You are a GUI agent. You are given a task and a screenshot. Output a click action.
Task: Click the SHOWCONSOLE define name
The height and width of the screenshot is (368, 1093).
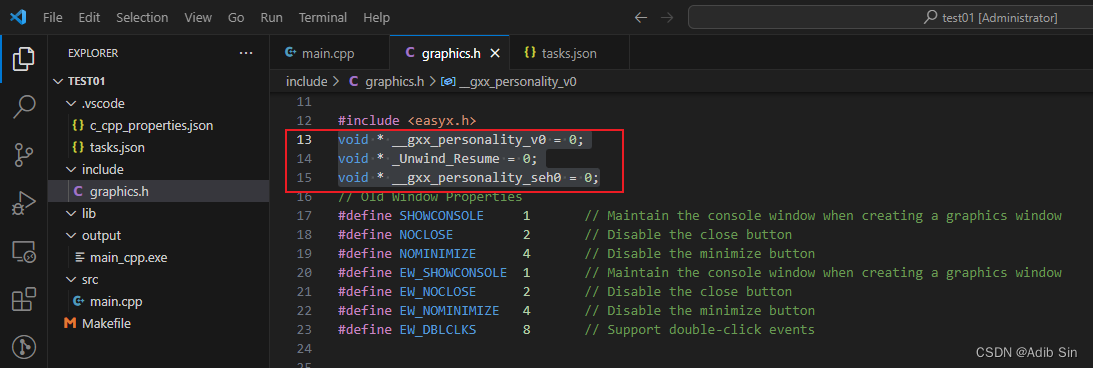441,215
